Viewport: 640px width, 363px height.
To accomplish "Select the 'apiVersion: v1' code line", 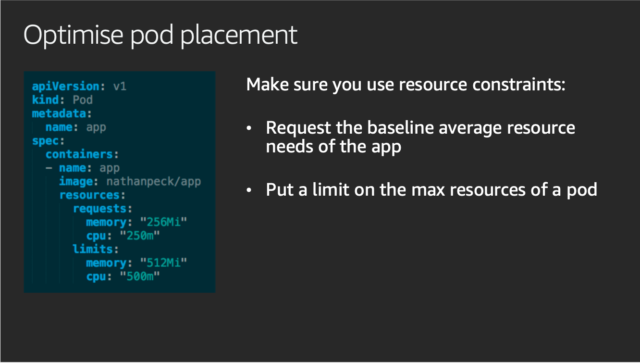I will [x=79, y=86].
